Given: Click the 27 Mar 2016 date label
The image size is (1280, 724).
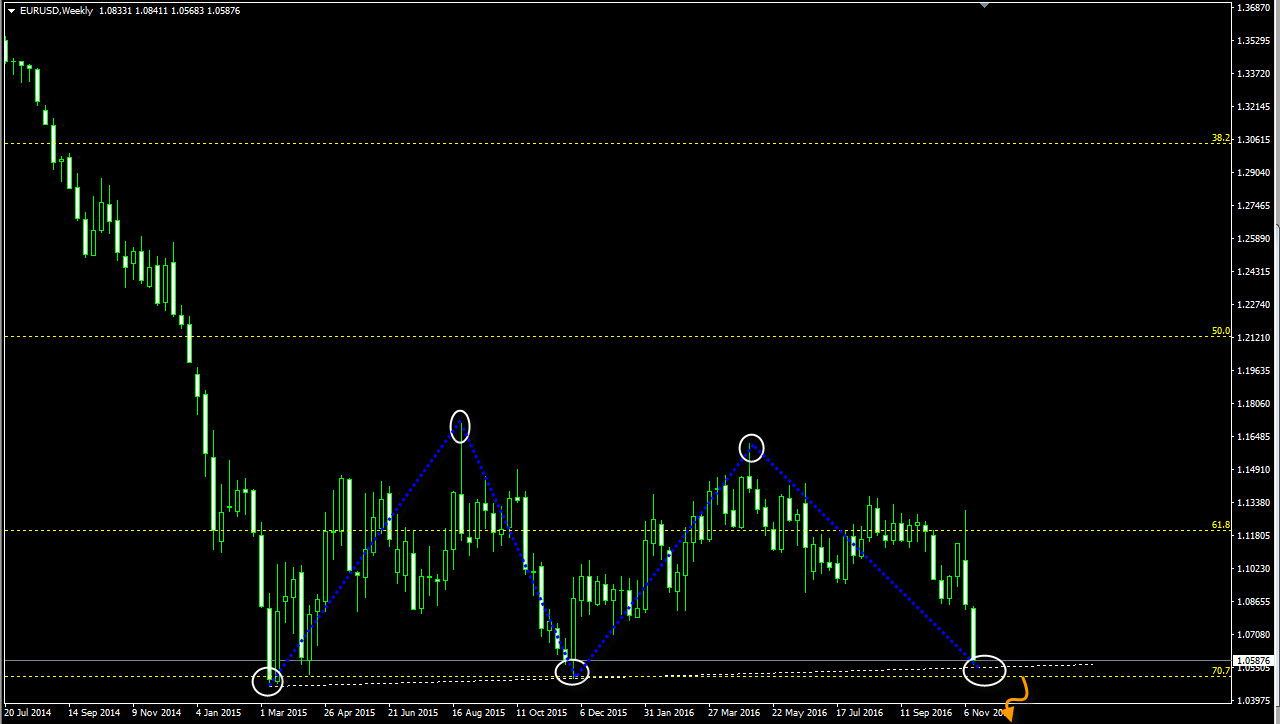Looking at the screenshot, I should [x=733, y=714].
